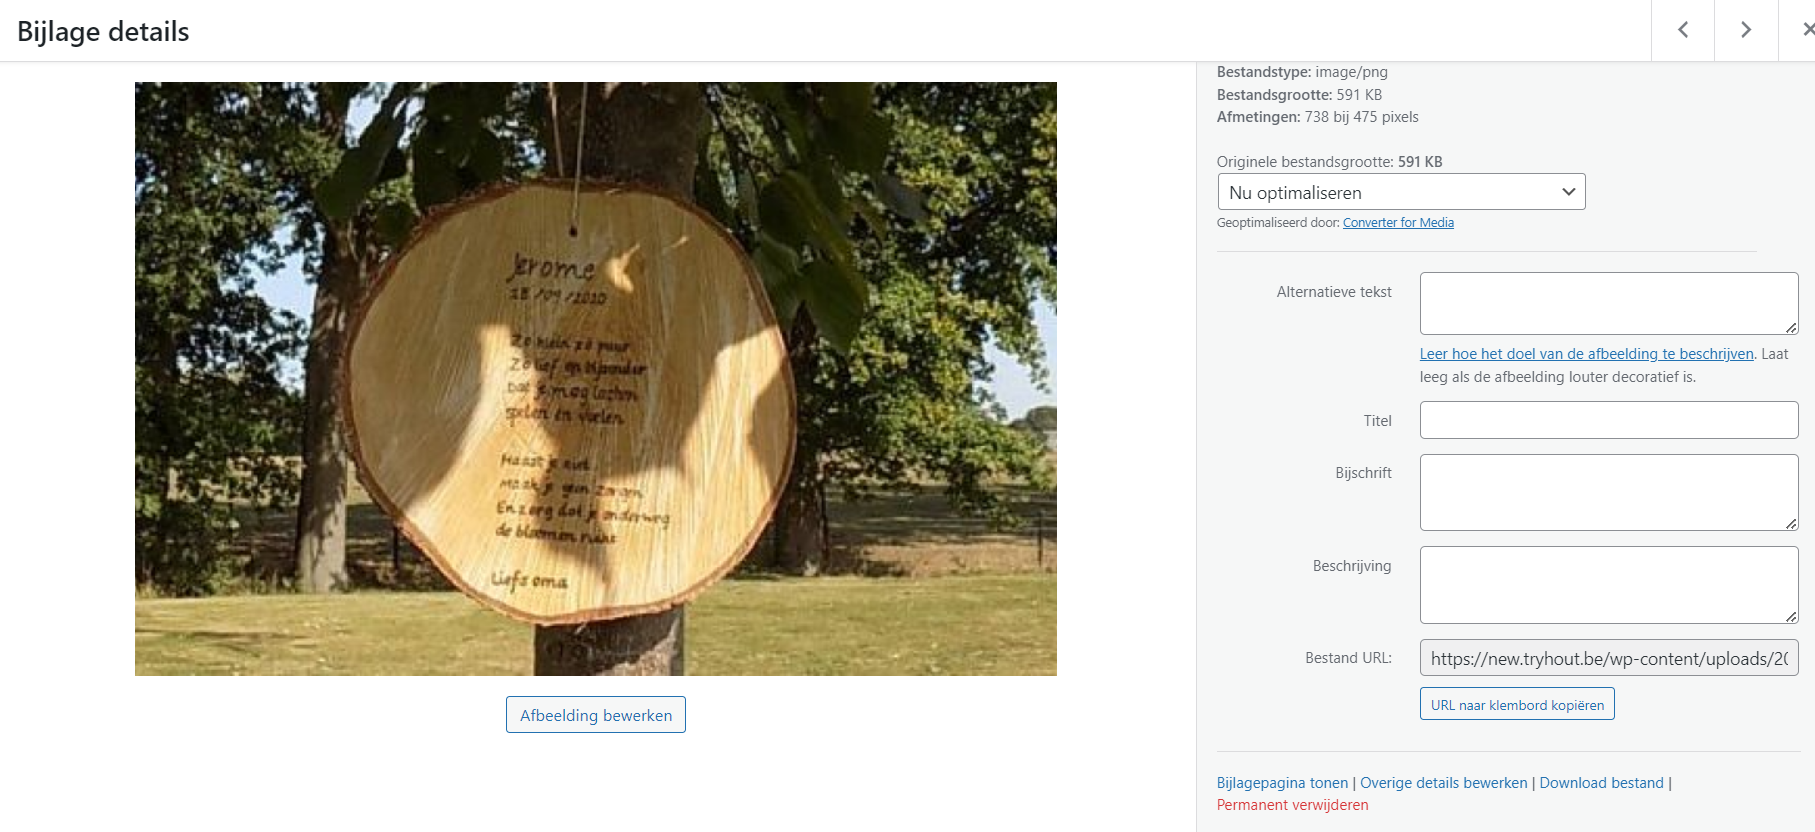Close the Bijlage details dialog
1815x832 pixels.
(x=1803, y=30)
